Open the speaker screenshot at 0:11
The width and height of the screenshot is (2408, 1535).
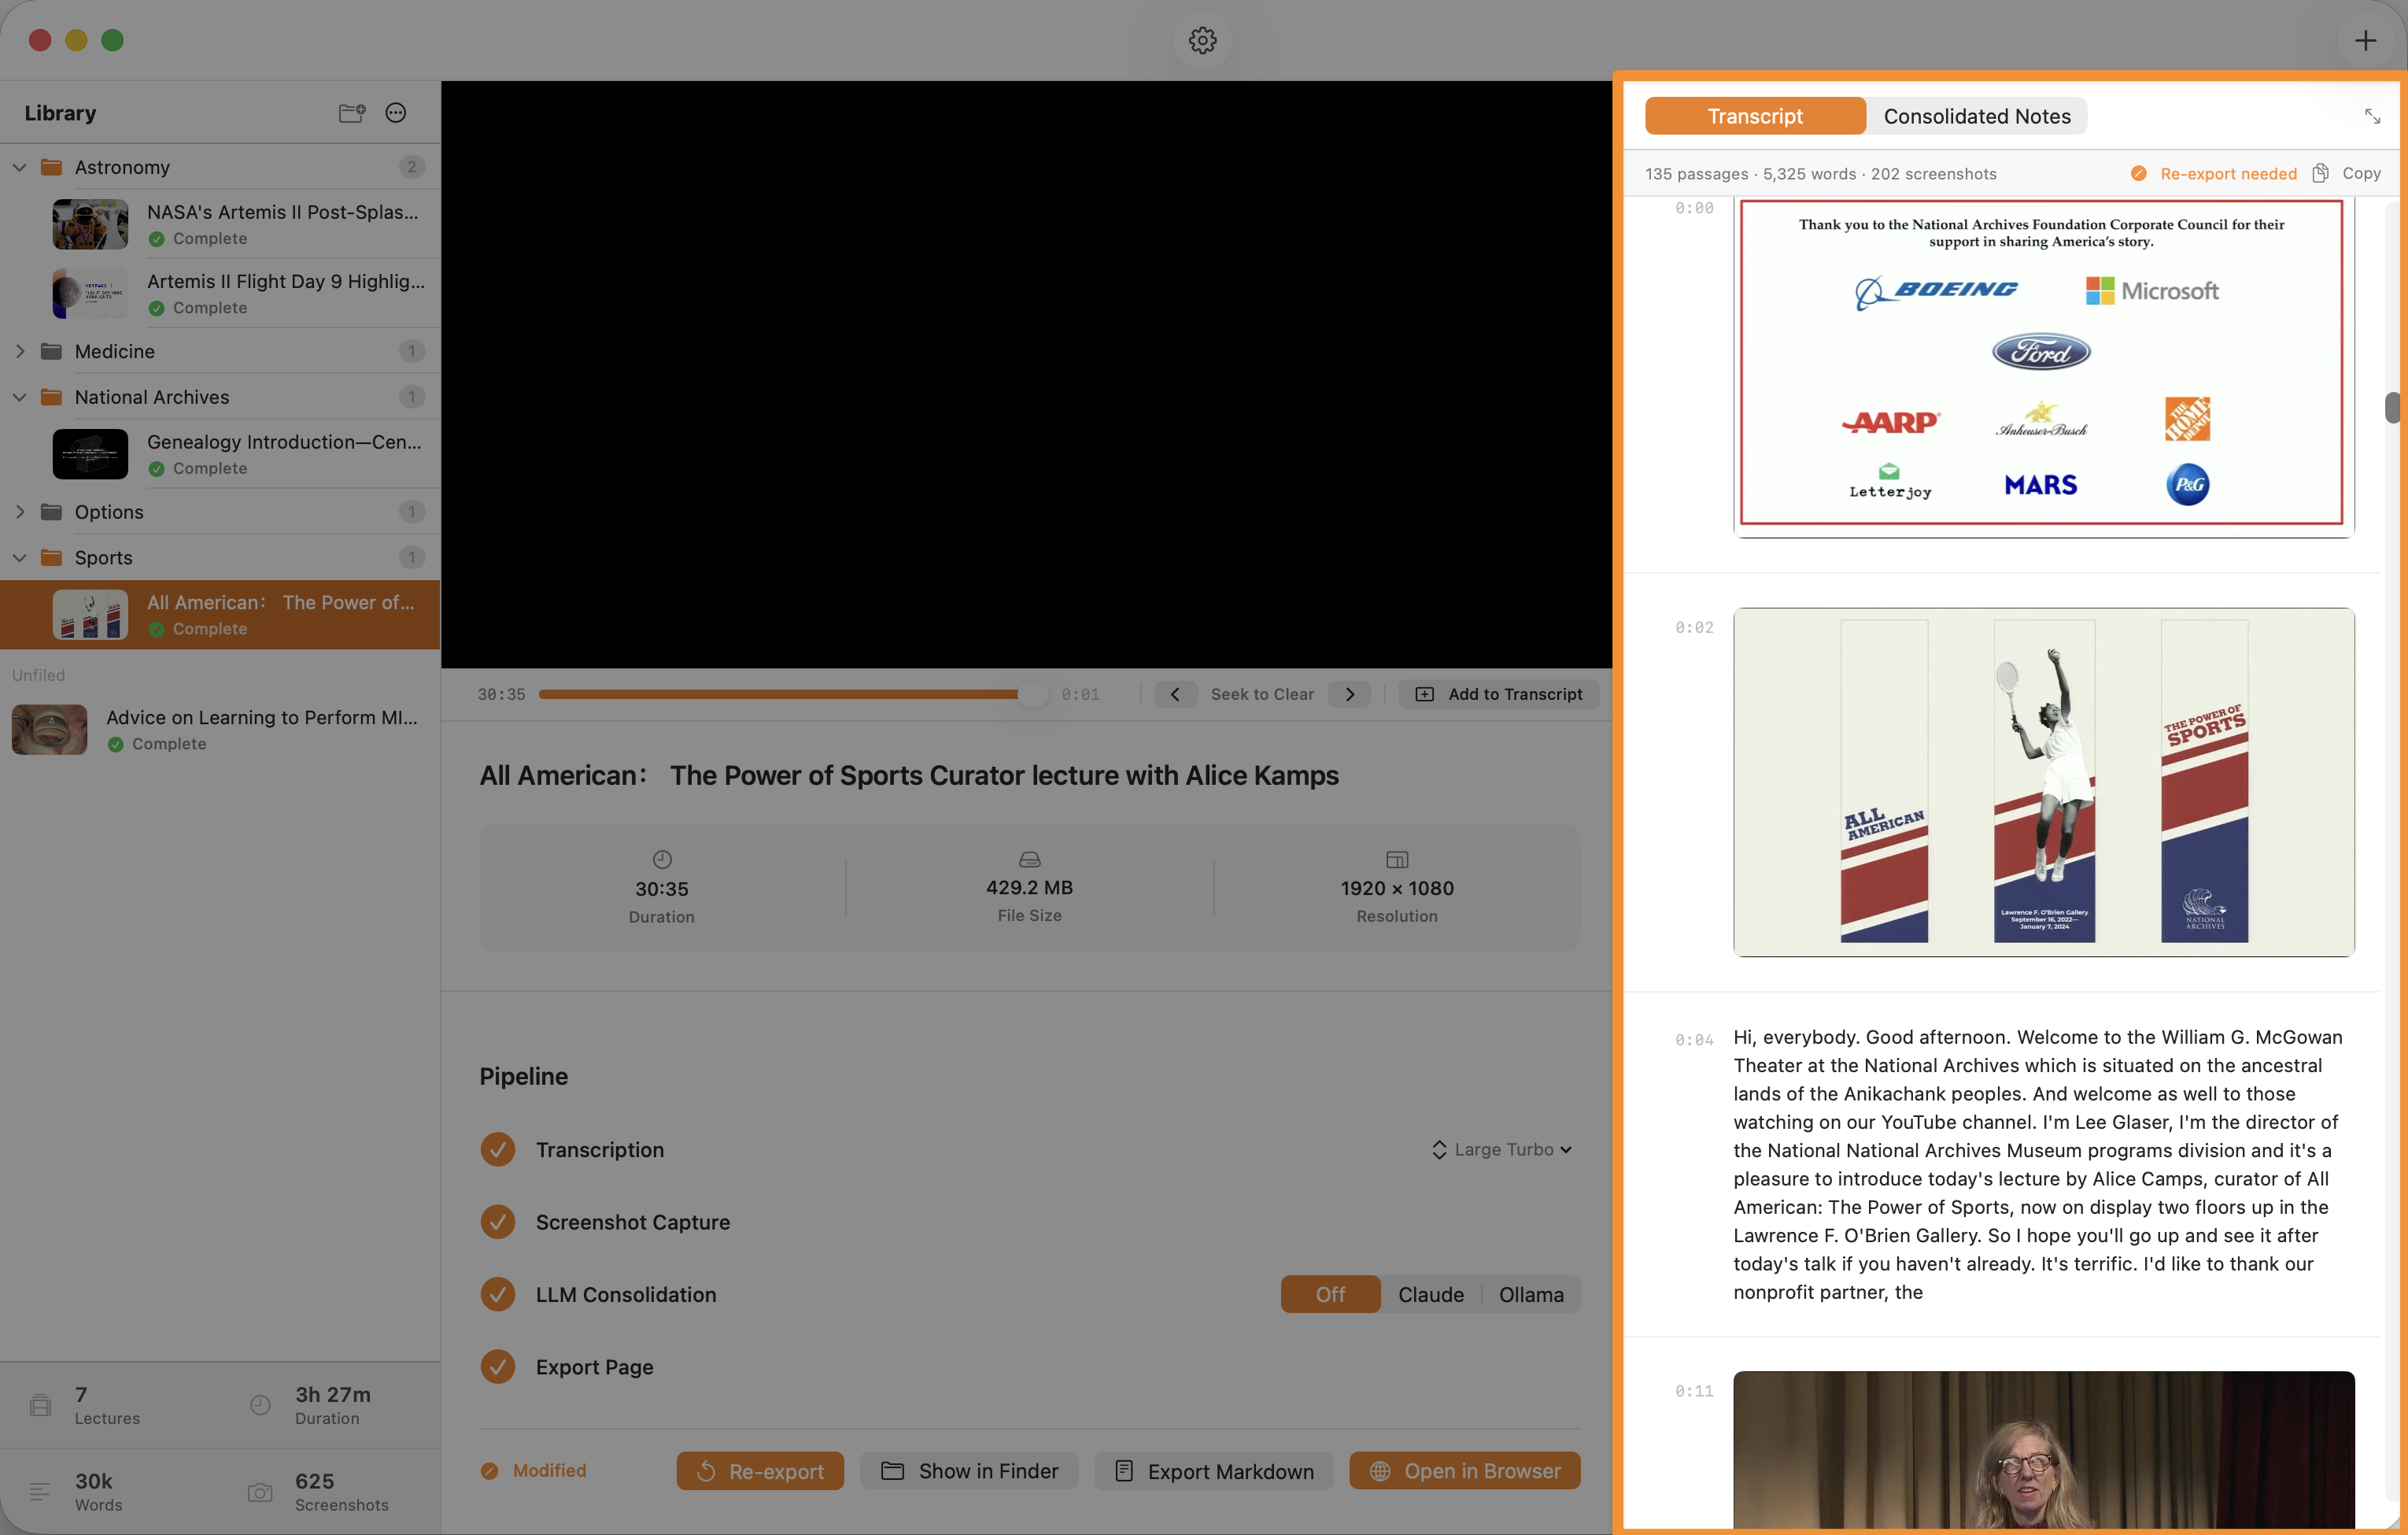coord(2043,1449)
